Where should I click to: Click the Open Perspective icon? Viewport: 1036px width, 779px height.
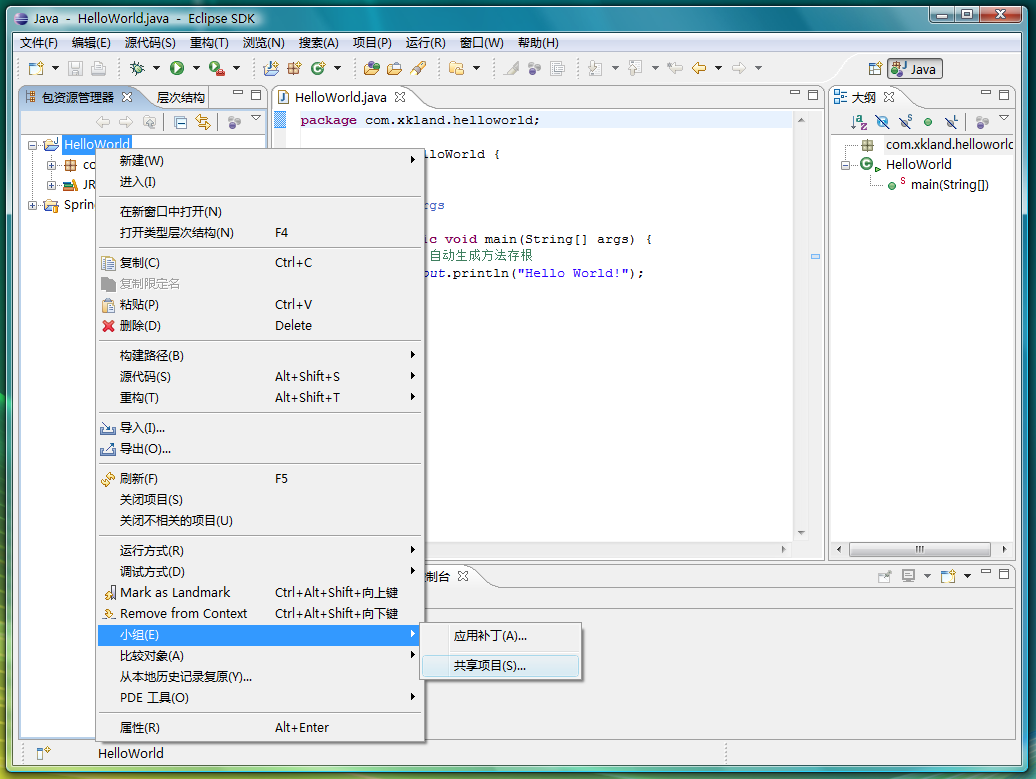[x=875, y=69]
